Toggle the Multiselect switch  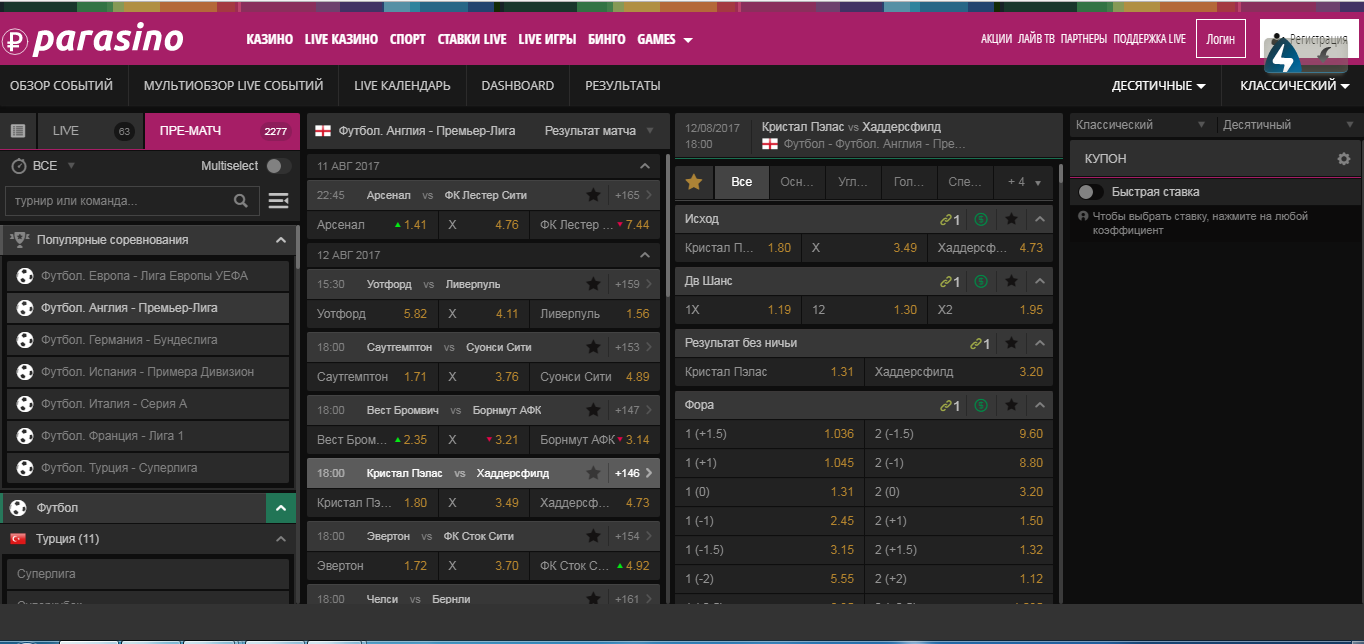click(279, 166)
